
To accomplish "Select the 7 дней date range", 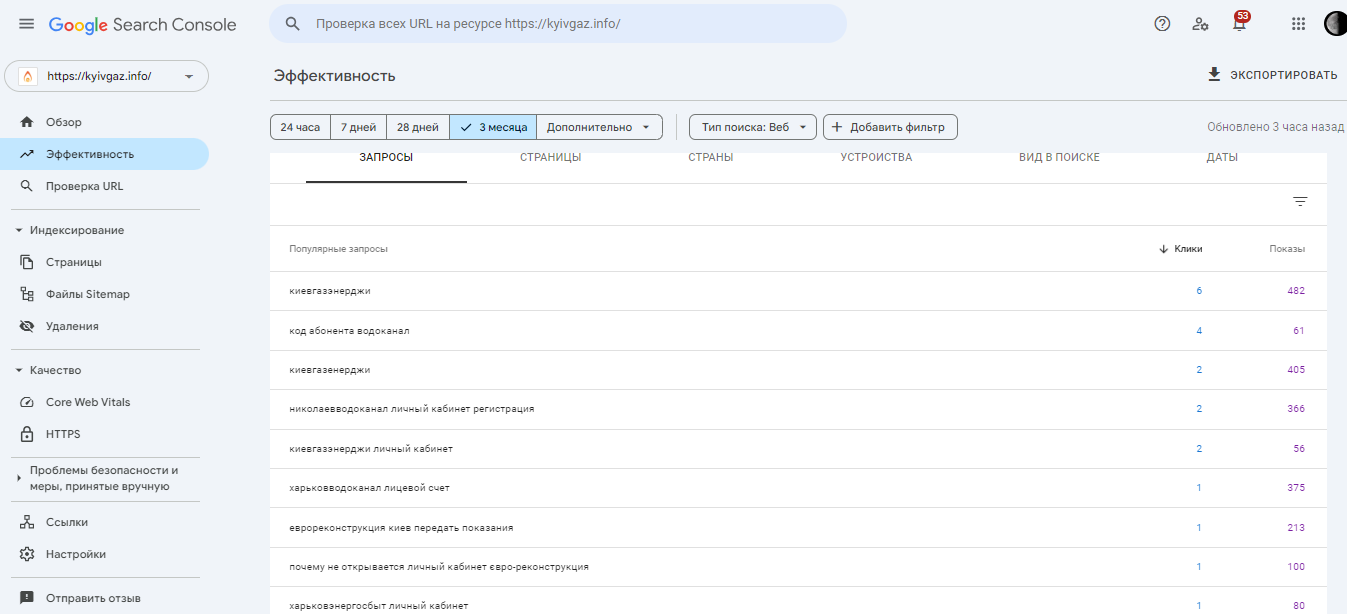I will coord(358,127).
